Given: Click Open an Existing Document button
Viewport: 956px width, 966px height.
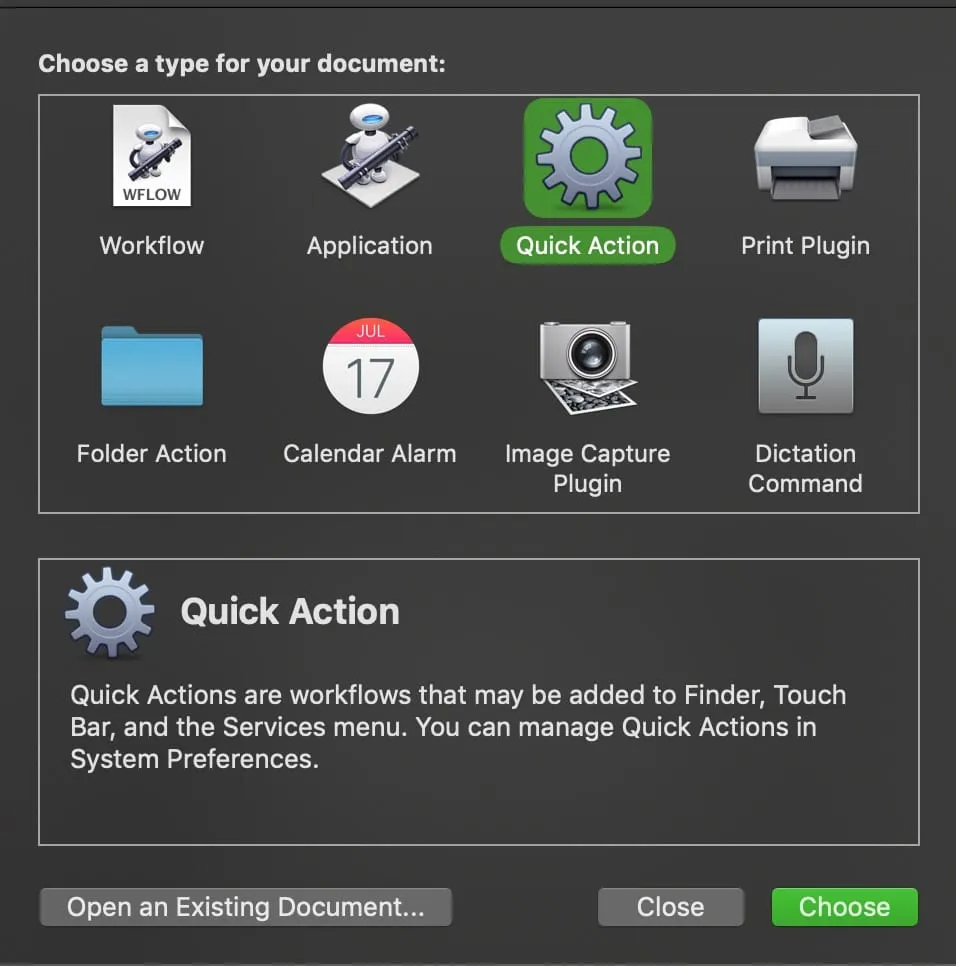Looking at the screenshot, I should (x=246, y=907).
